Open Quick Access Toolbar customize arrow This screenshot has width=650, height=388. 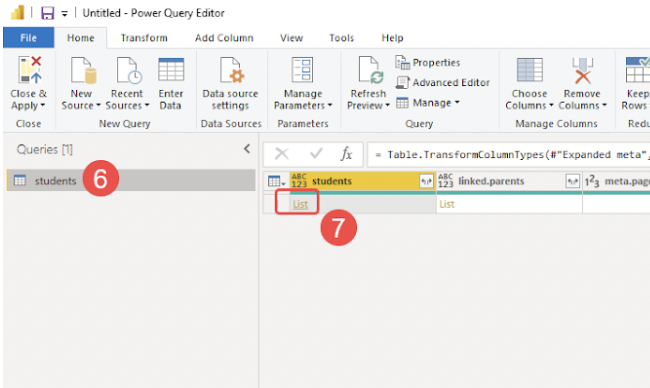click(65, 14)
